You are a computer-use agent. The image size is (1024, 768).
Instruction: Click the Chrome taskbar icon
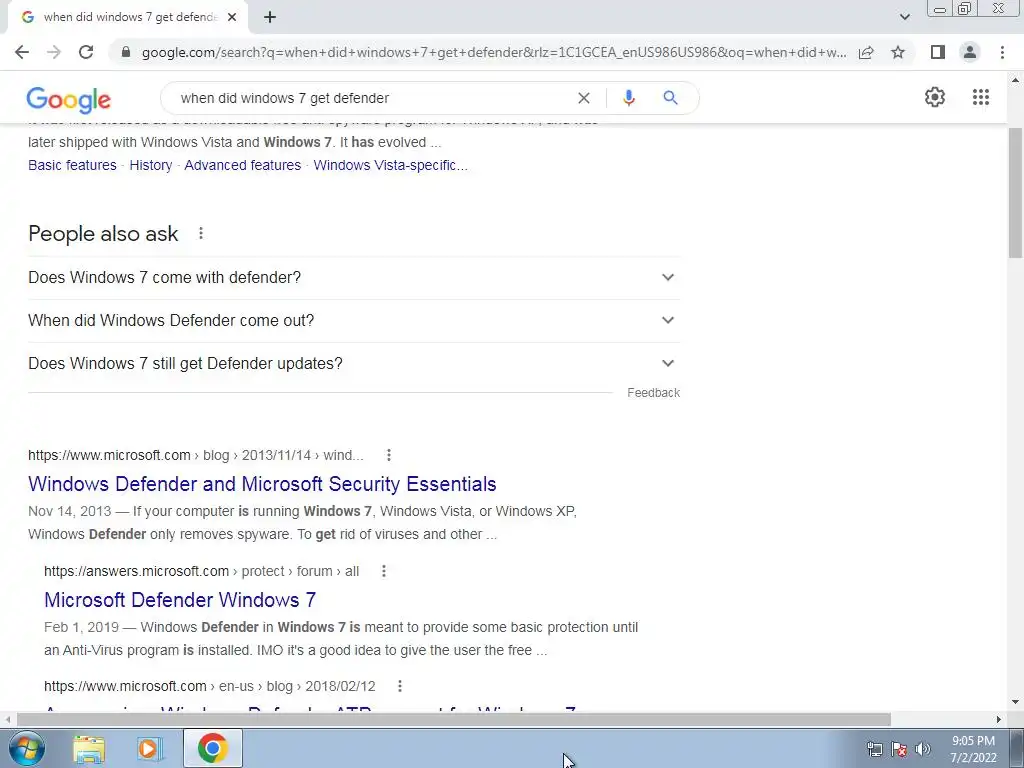click(x=213, y=748)
